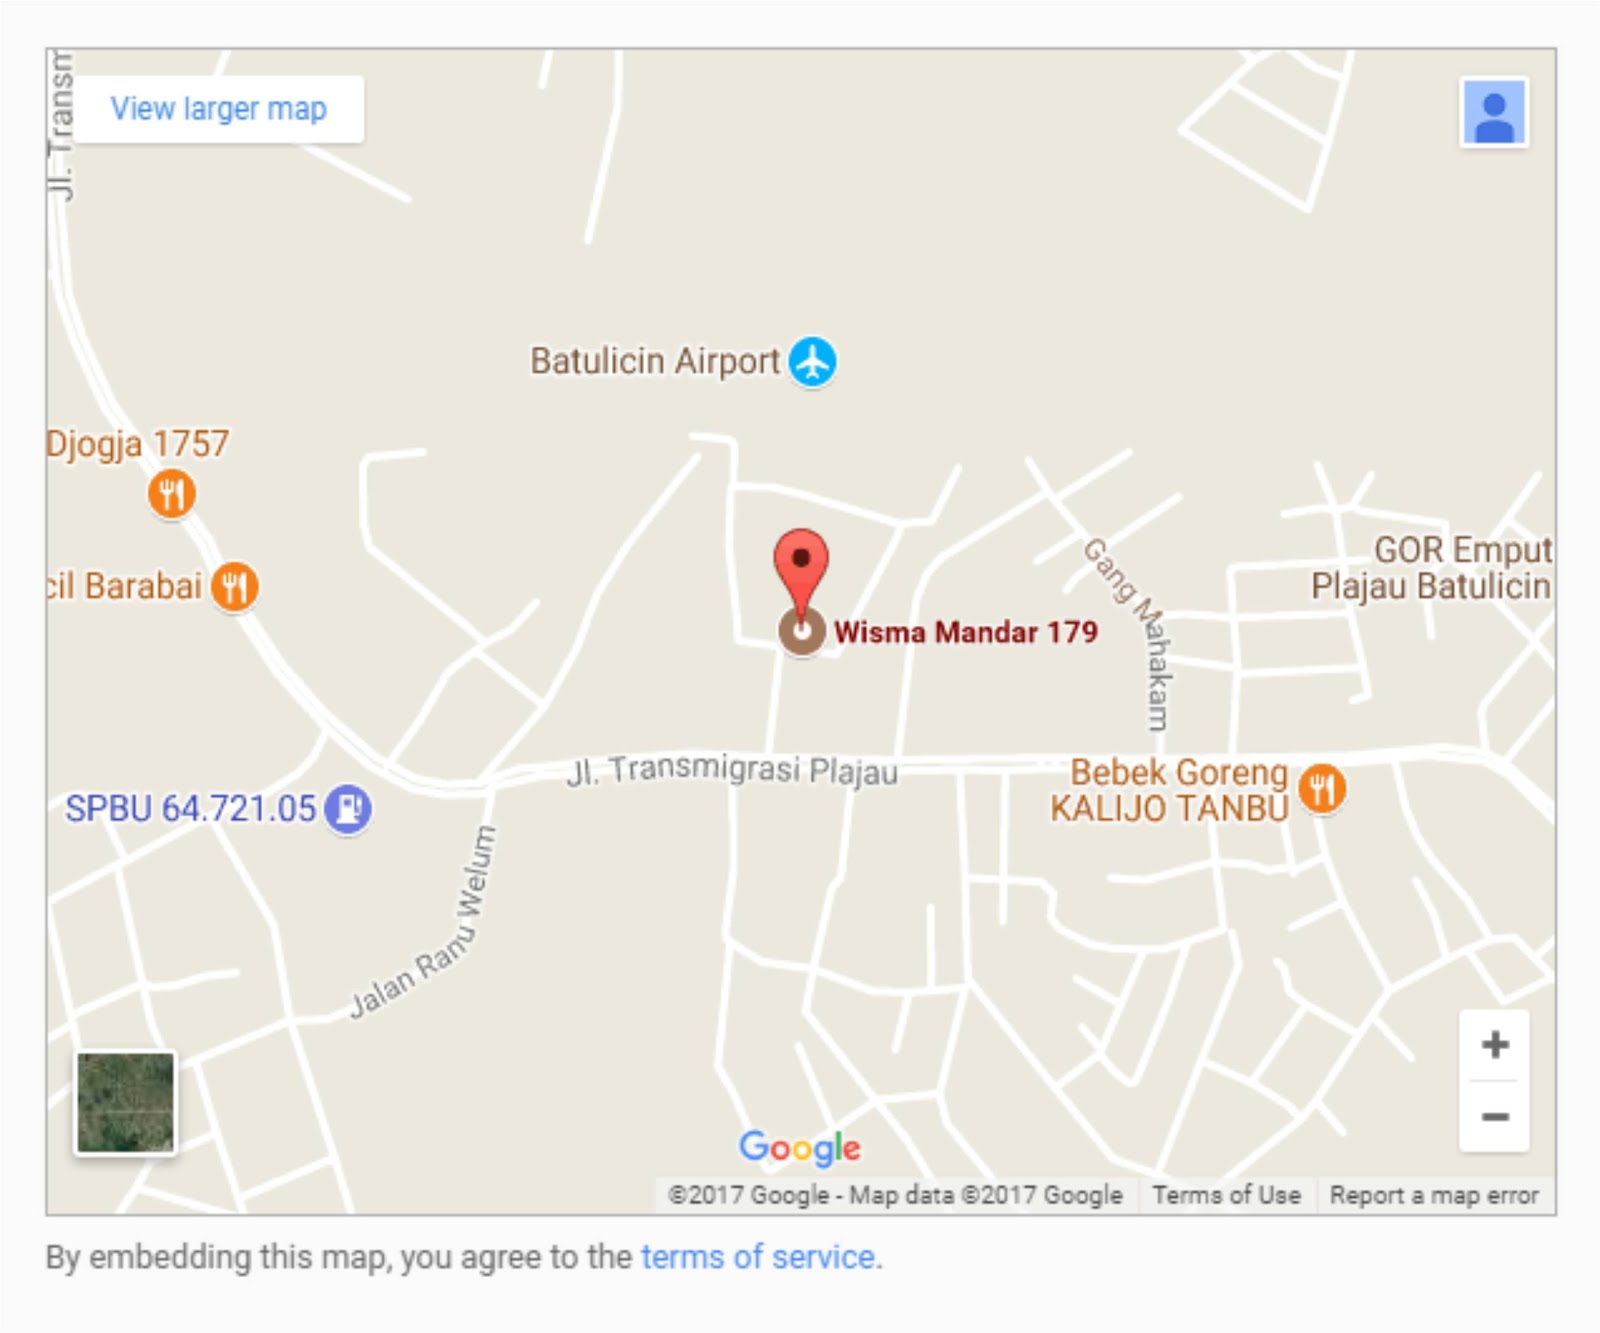Open the View larger map link
Screen dimensions: 1600x1333
tap(218, 108)
